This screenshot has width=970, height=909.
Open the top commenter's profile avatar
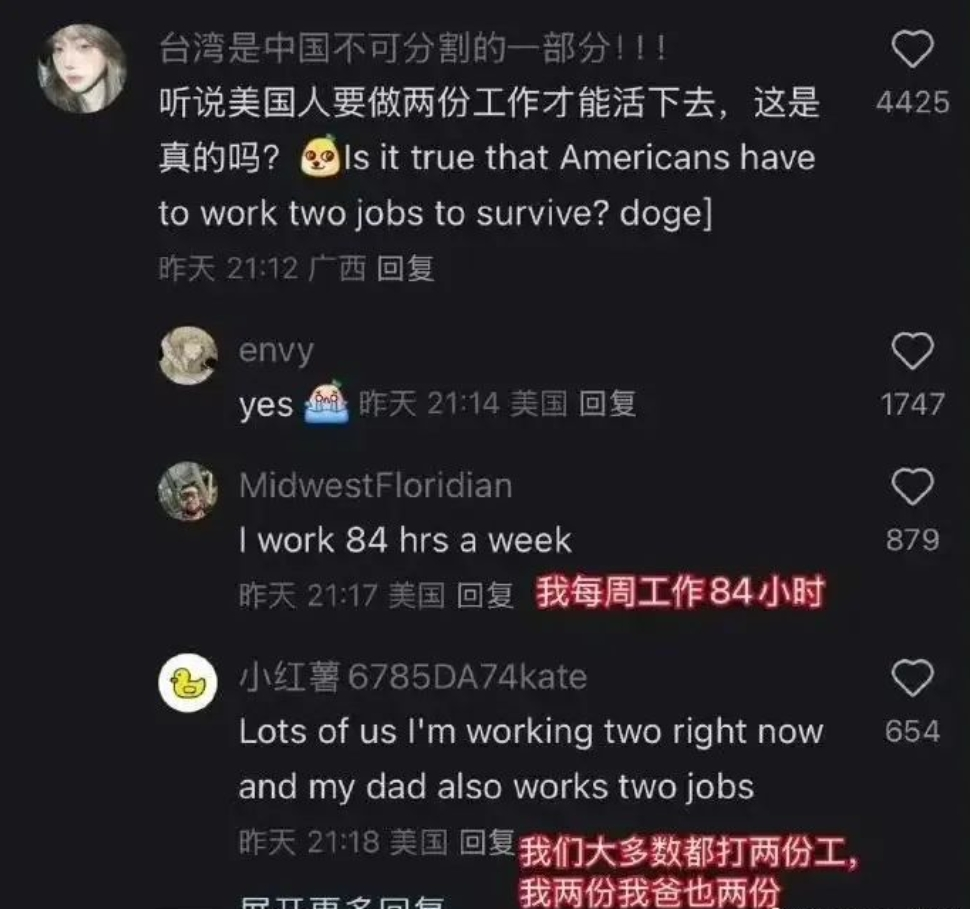[x=83, y=68]
